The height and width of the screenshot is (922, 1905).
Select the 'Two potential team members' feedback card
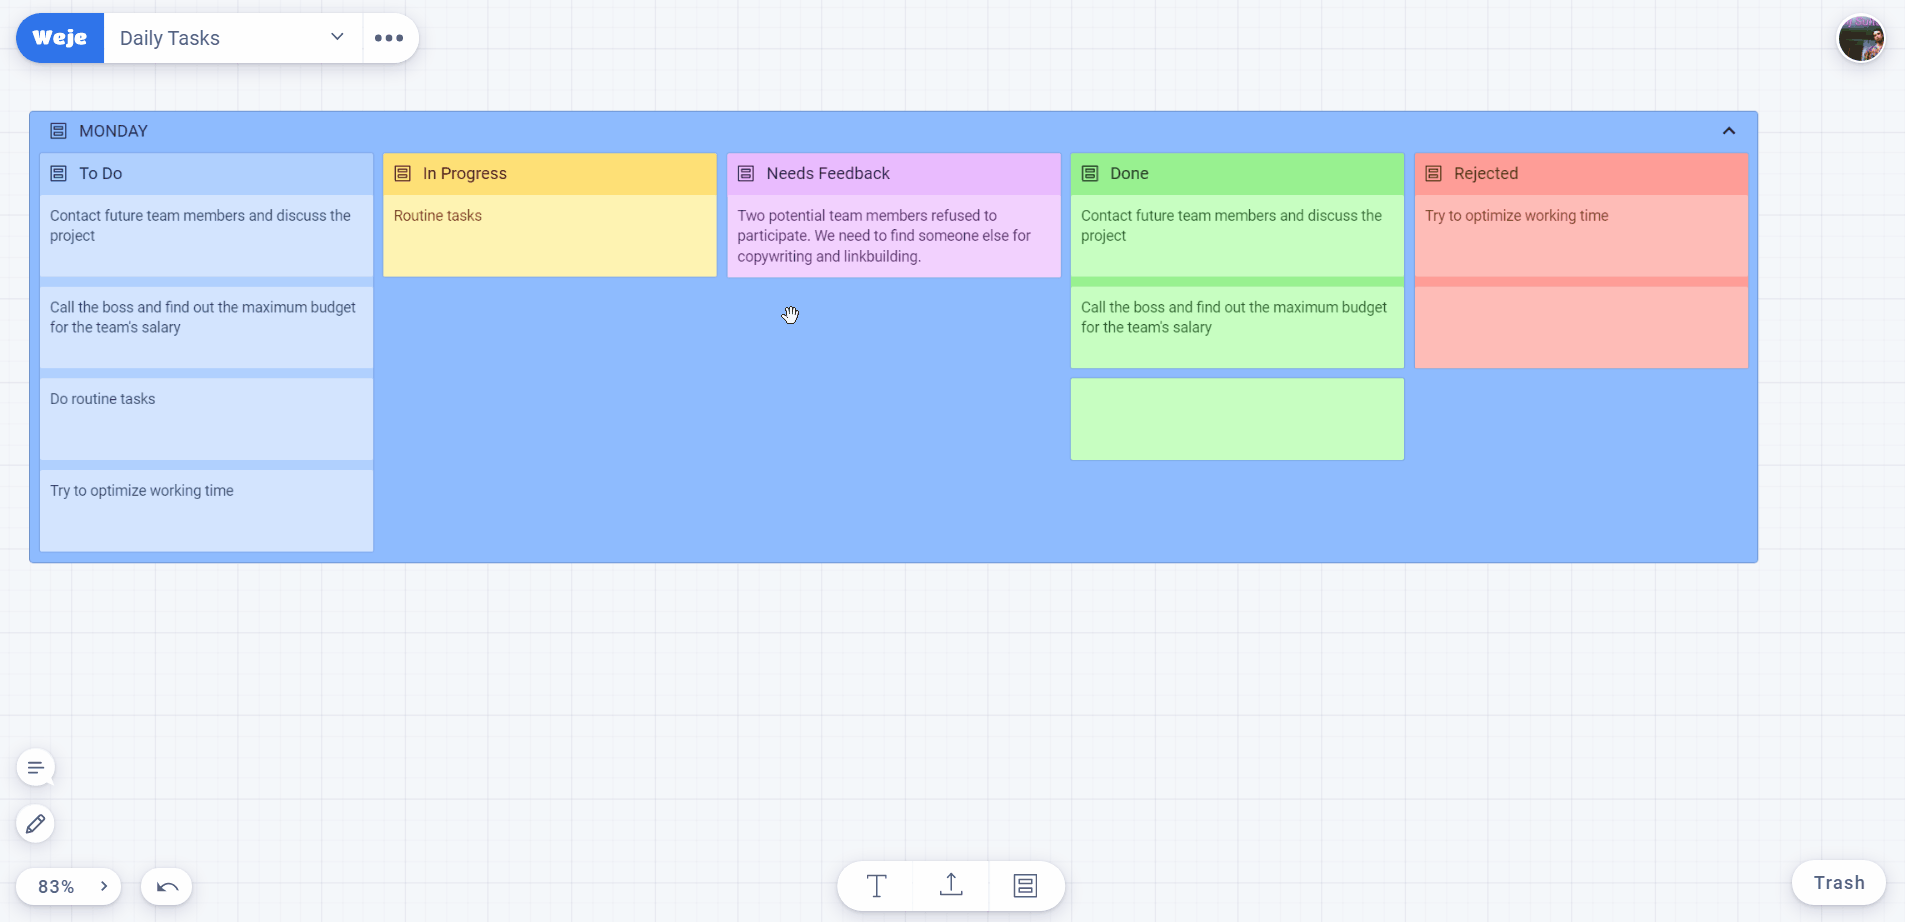tap(893, 235)
